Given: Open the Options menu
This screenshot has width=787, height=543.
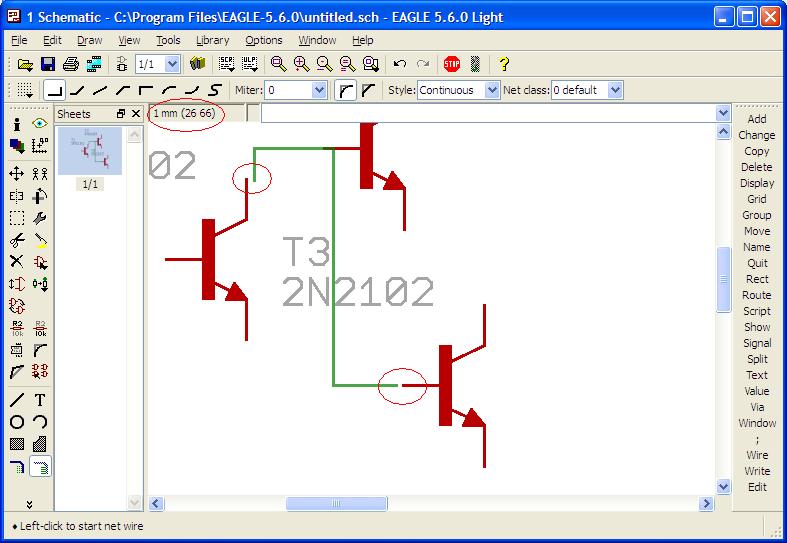Looking at the screenshot, I should click(264, 40).
